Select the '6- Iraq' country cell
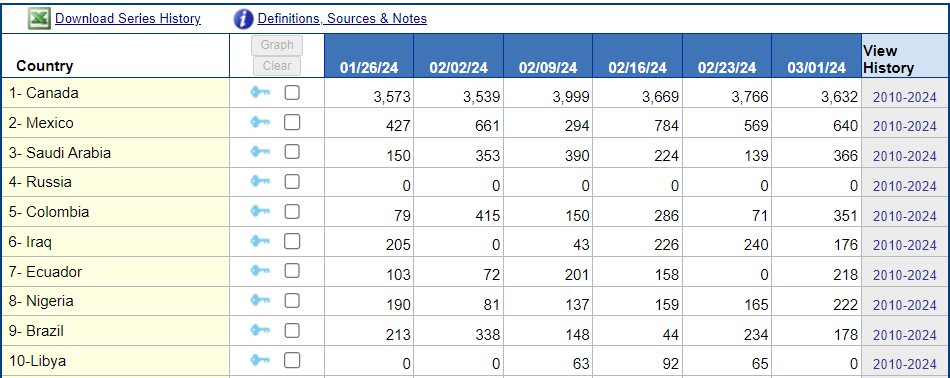 [x=115, y=242]
